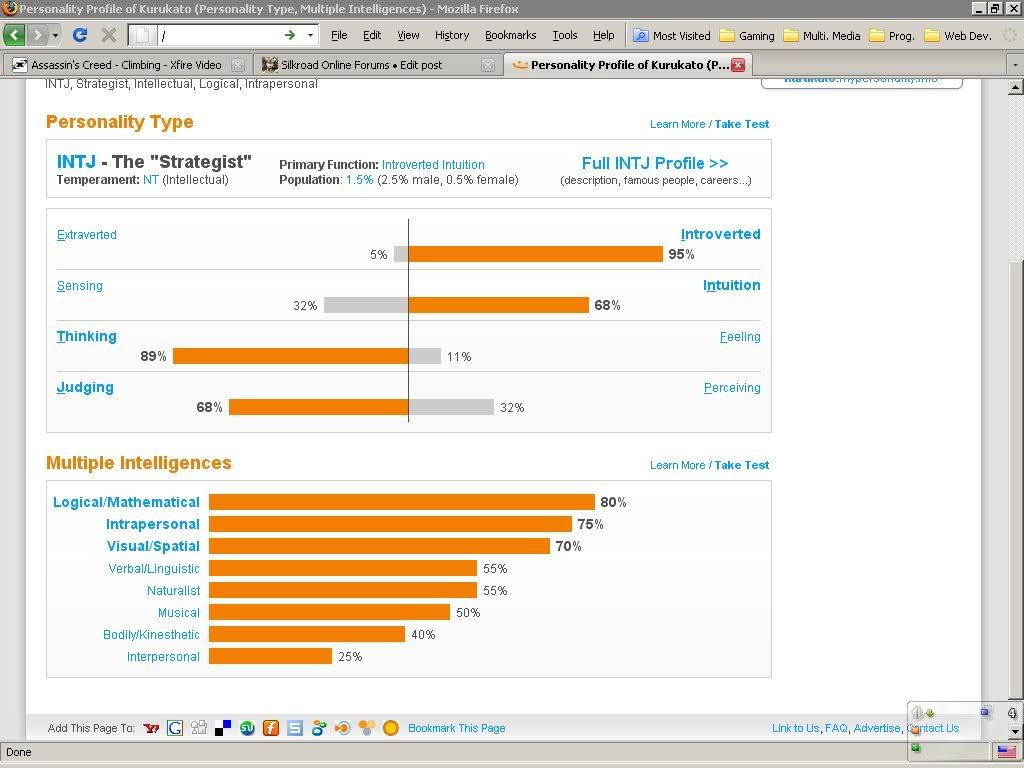This screenshot has height=768, width=1024.
Task: Open the list all tabs dropdown
Action: point(1013,65)
